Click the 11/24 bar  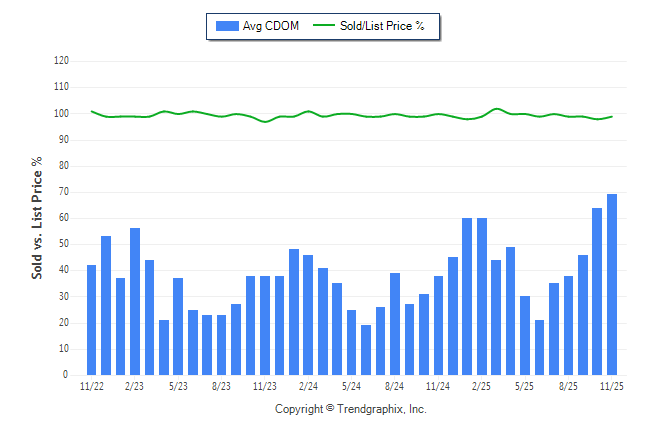[x=438, y=326]
